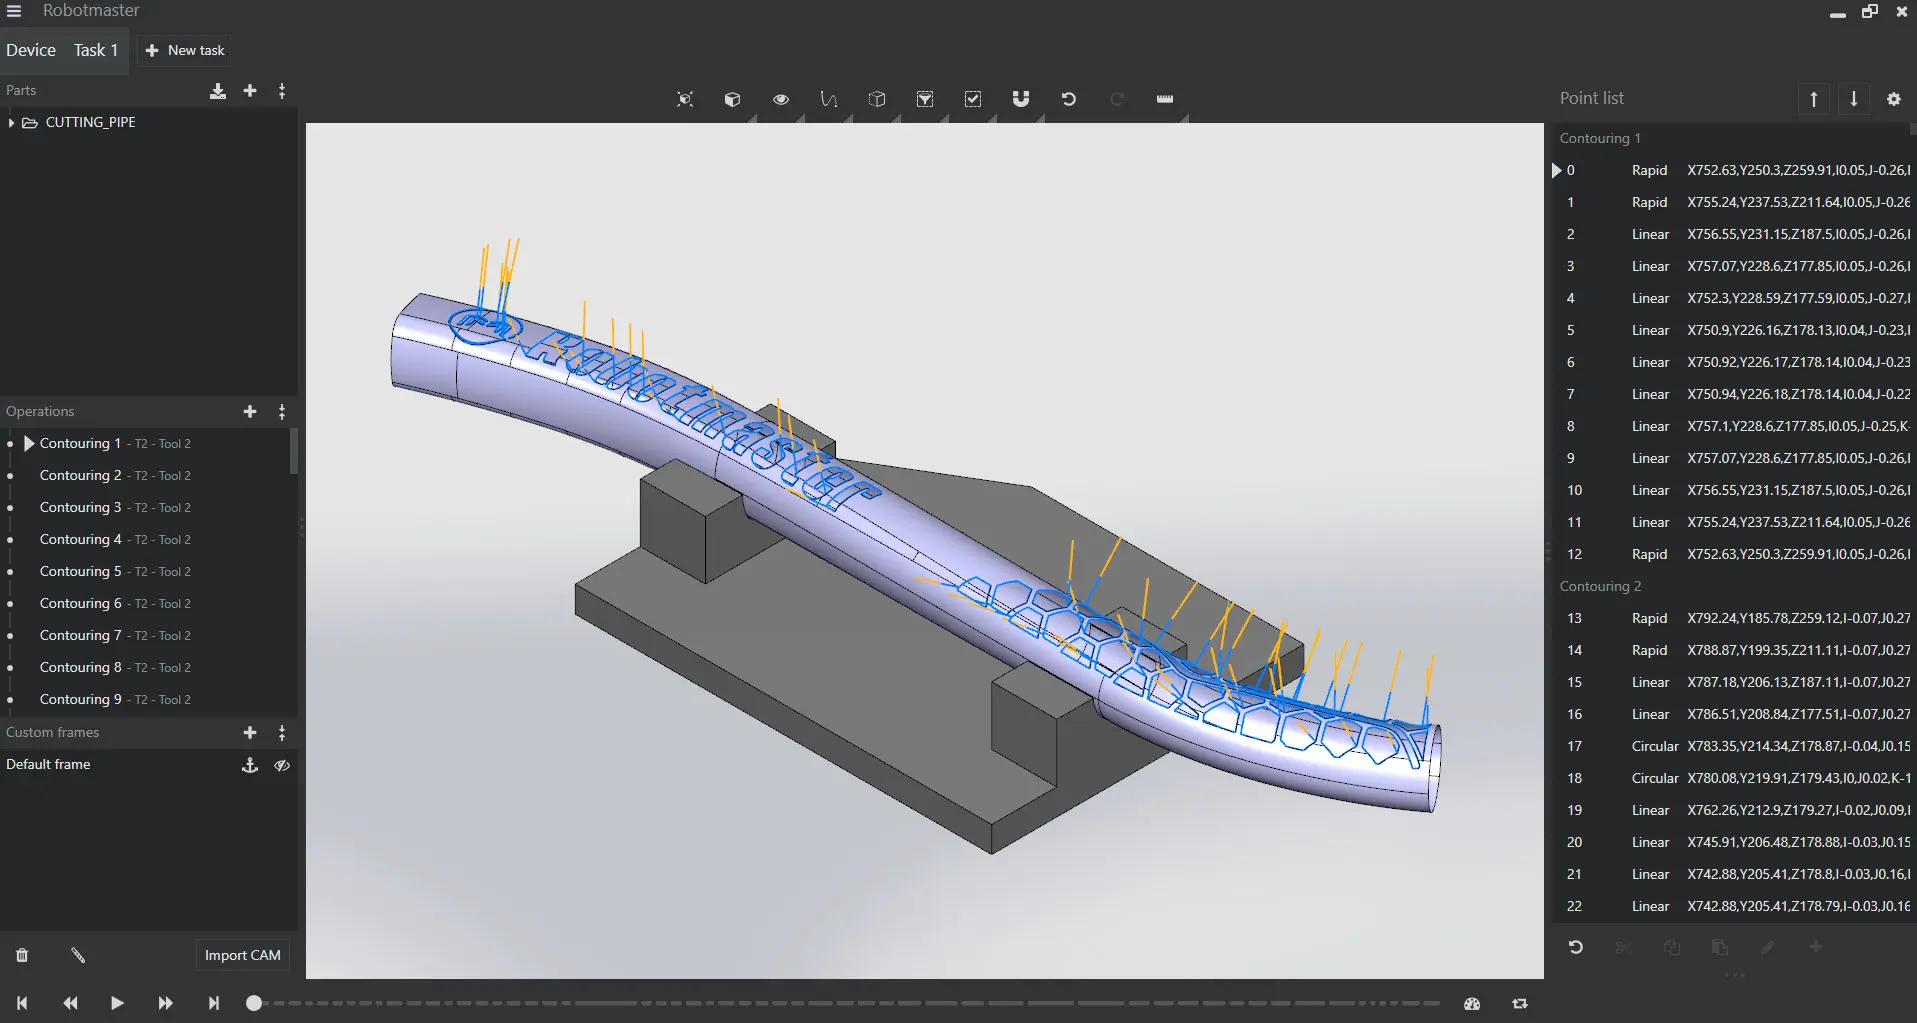1917x1023 pixels.
Task: Open the Operations panel options menu
Action: click(282, 412)
